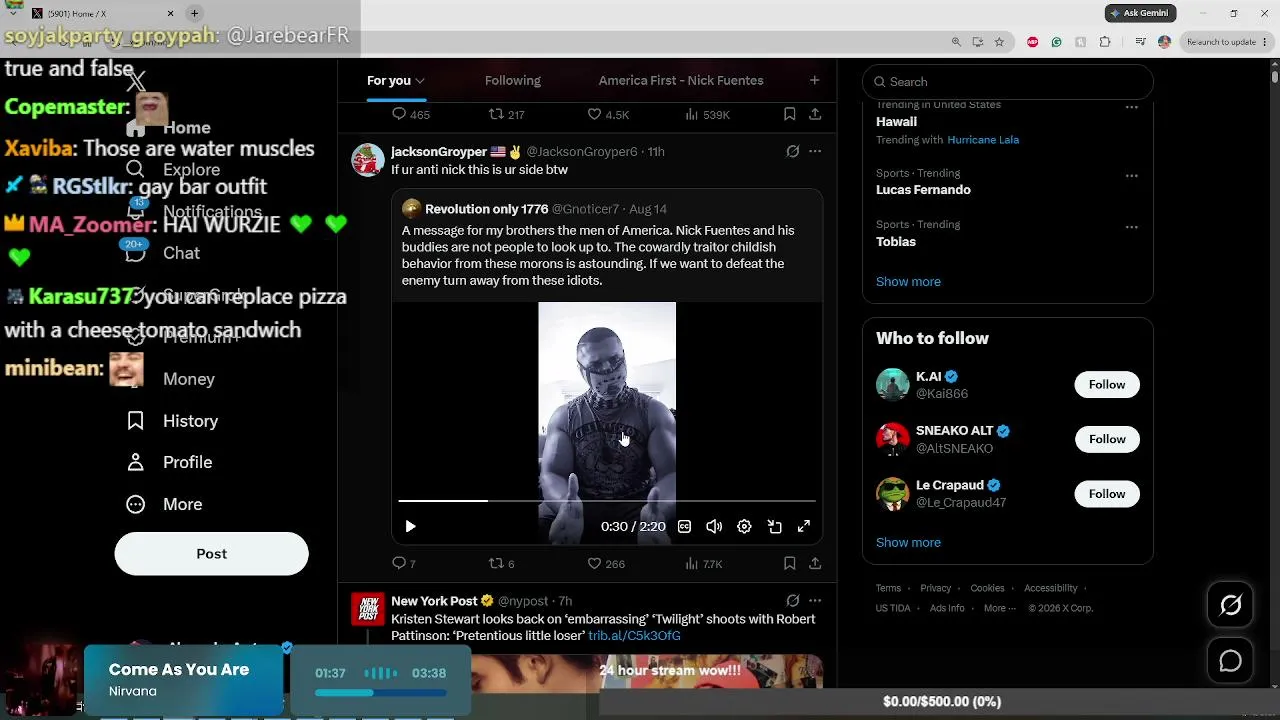The width and height of the screenshot is (1280, 720).
Task: Open the Grammarly extension icon
Action: 1056,42
